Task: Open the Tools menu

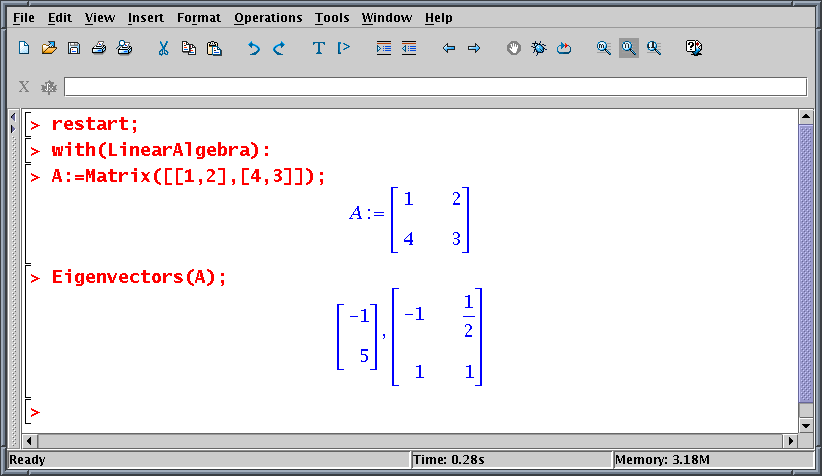Action: tap(332, 18)
